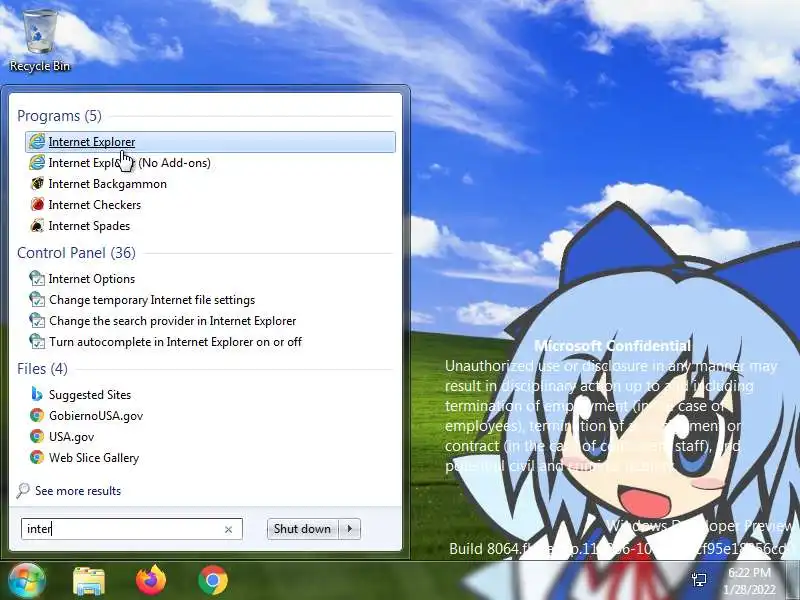Click the Shut down button
800x600 pixels.
303,529
